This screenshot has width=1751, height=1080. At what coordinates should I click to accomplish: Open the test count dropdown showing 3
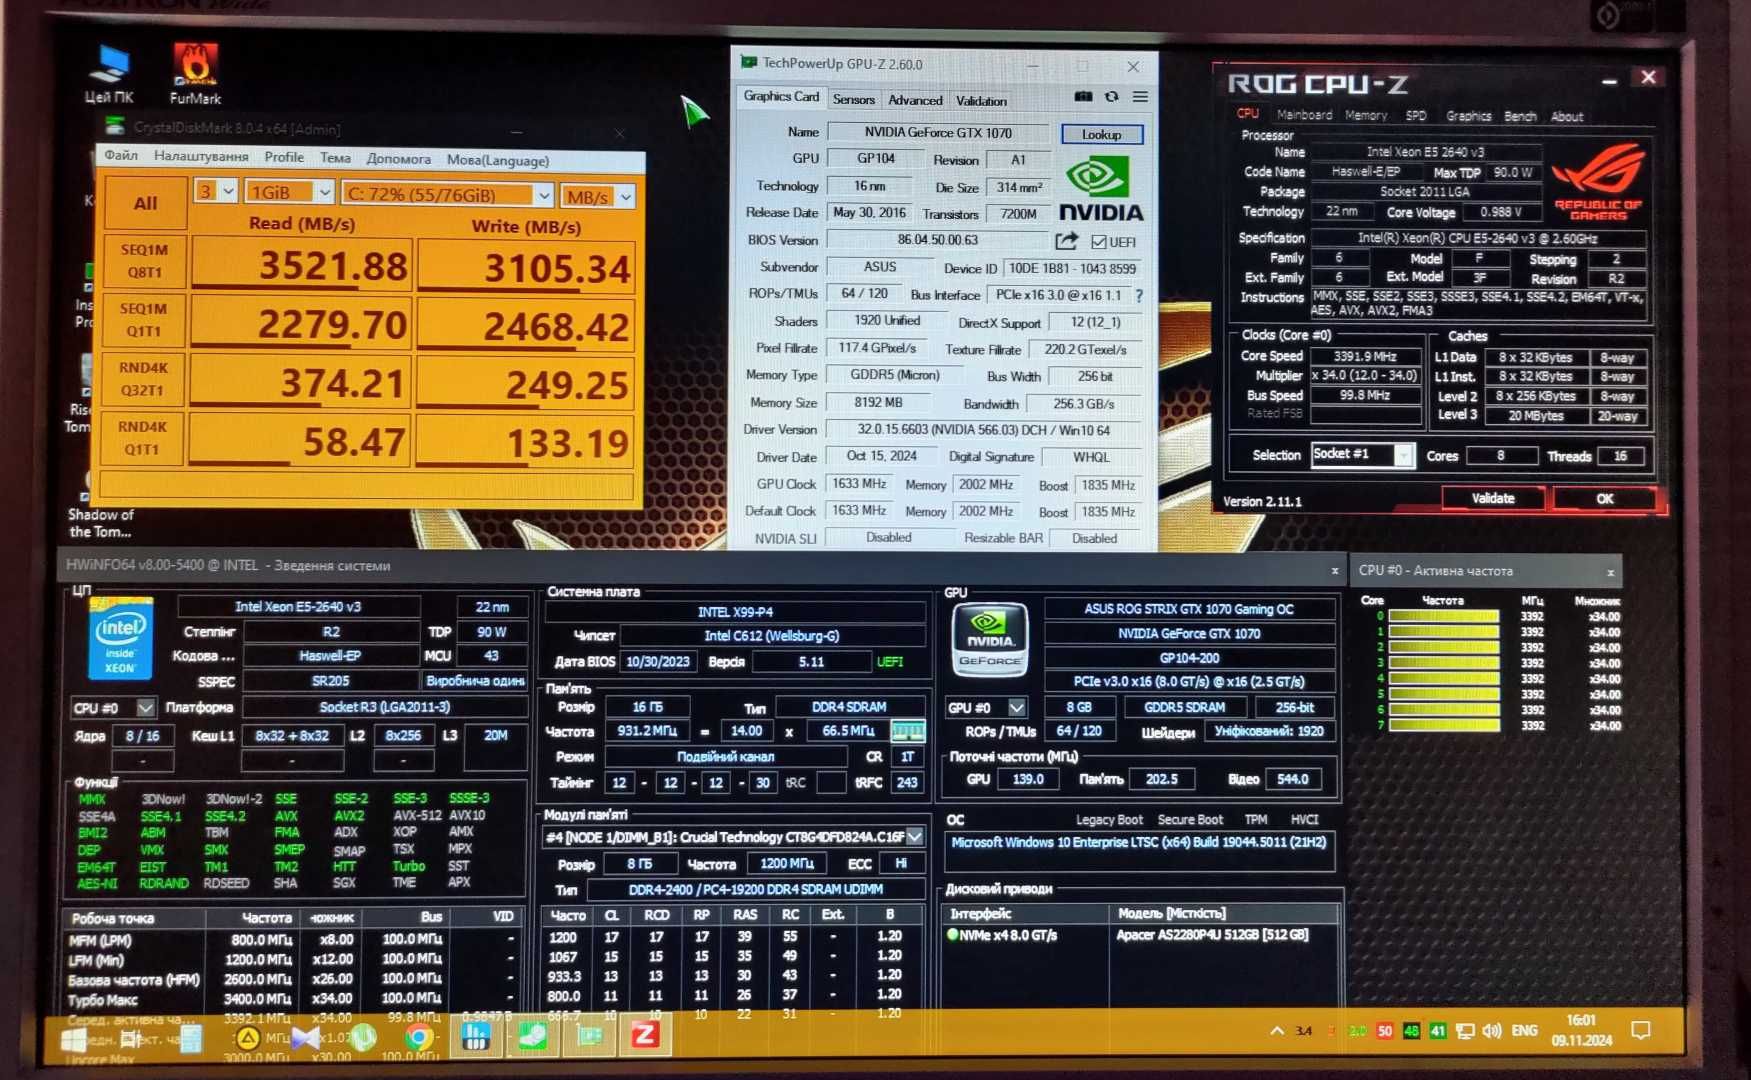click(215, 191)
